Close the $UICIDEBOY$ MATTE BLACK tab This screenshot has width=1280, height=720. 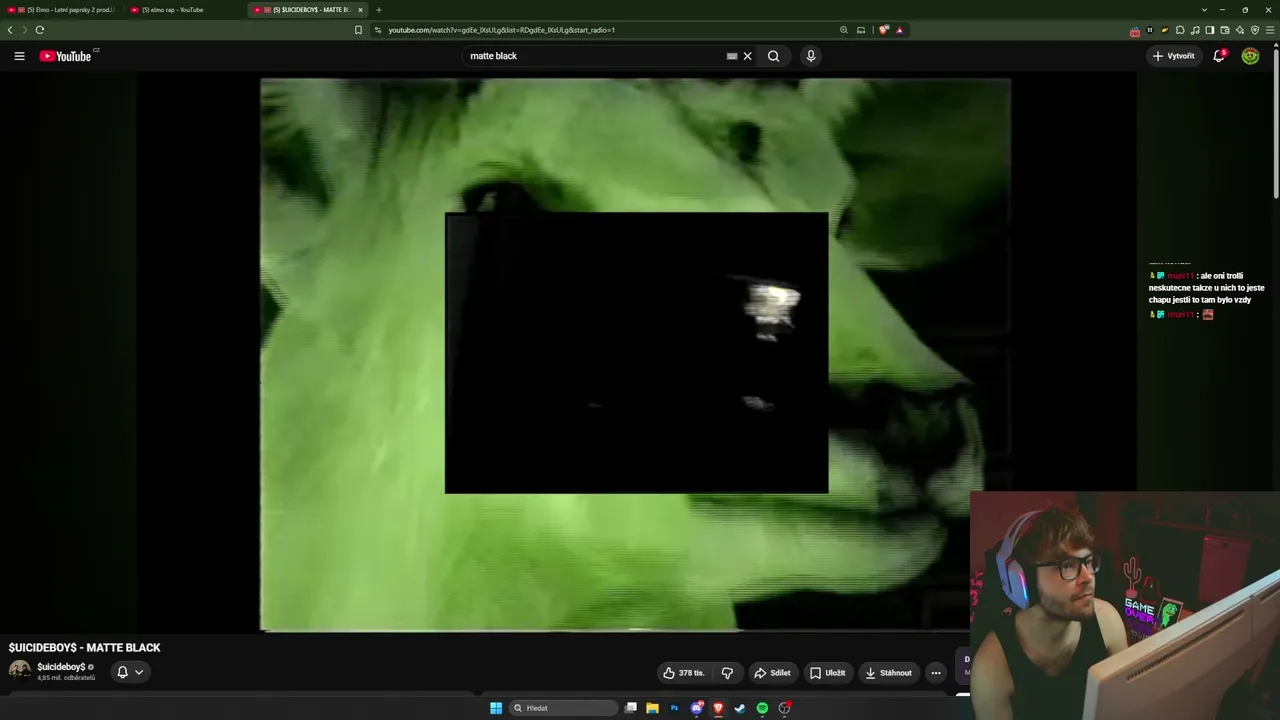360,10
